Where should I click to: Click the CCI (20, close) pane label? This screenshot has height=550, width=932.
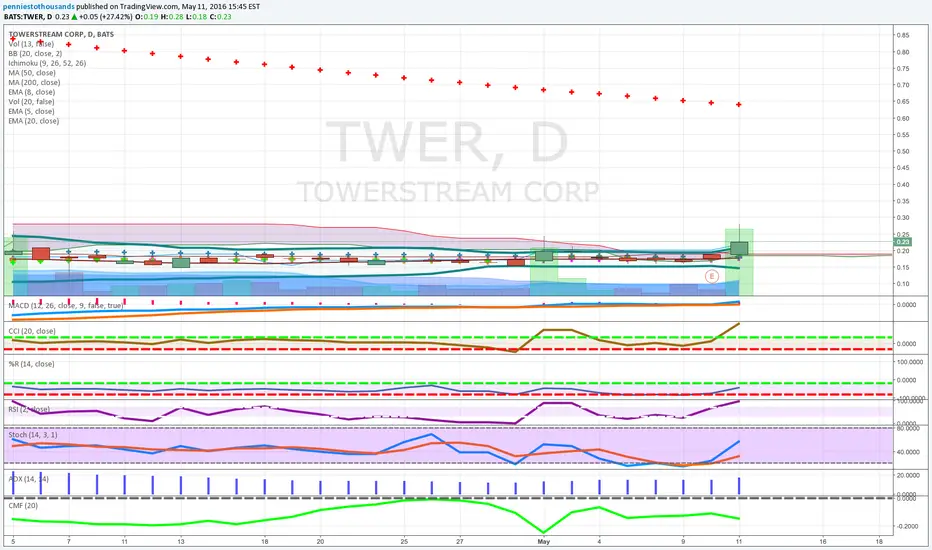pos(32,331)
